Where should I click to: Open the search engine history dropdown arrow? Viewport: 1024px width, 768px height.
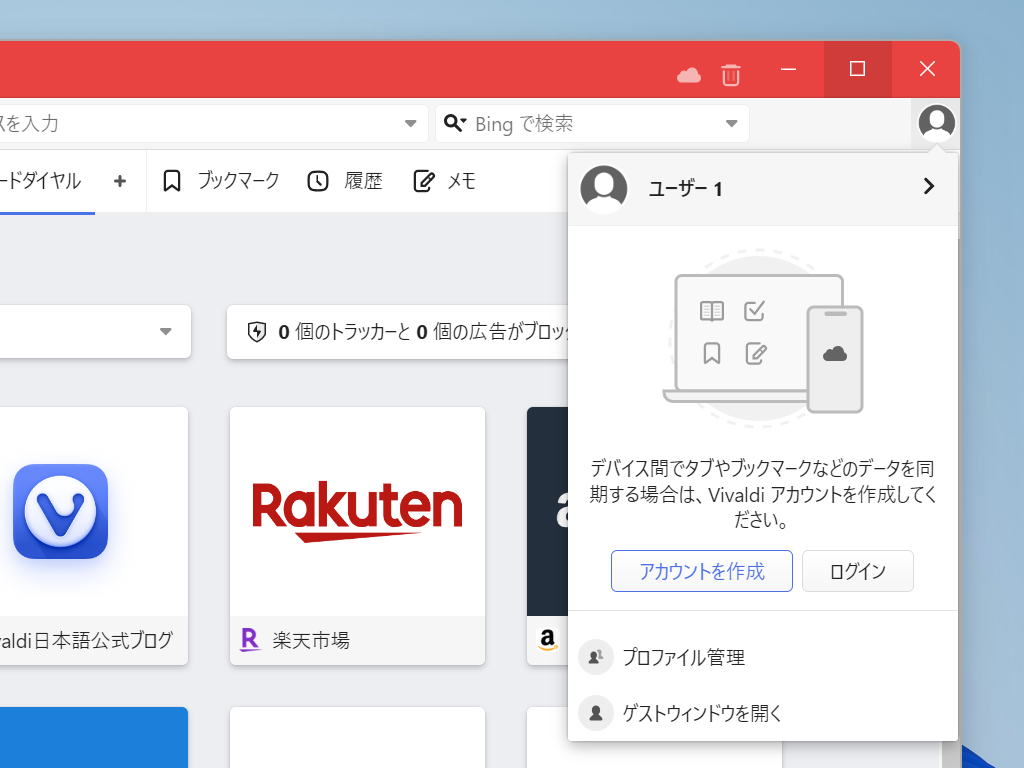pos(731,123)
